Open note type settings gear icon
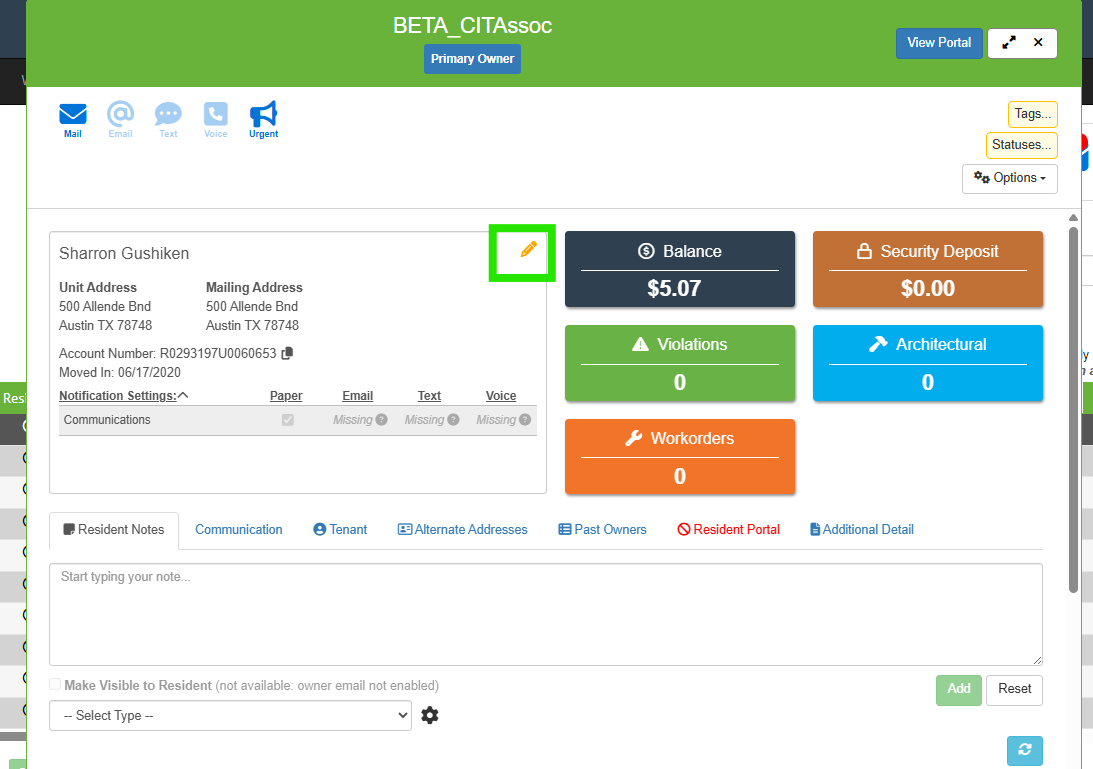 click(430, 715)
